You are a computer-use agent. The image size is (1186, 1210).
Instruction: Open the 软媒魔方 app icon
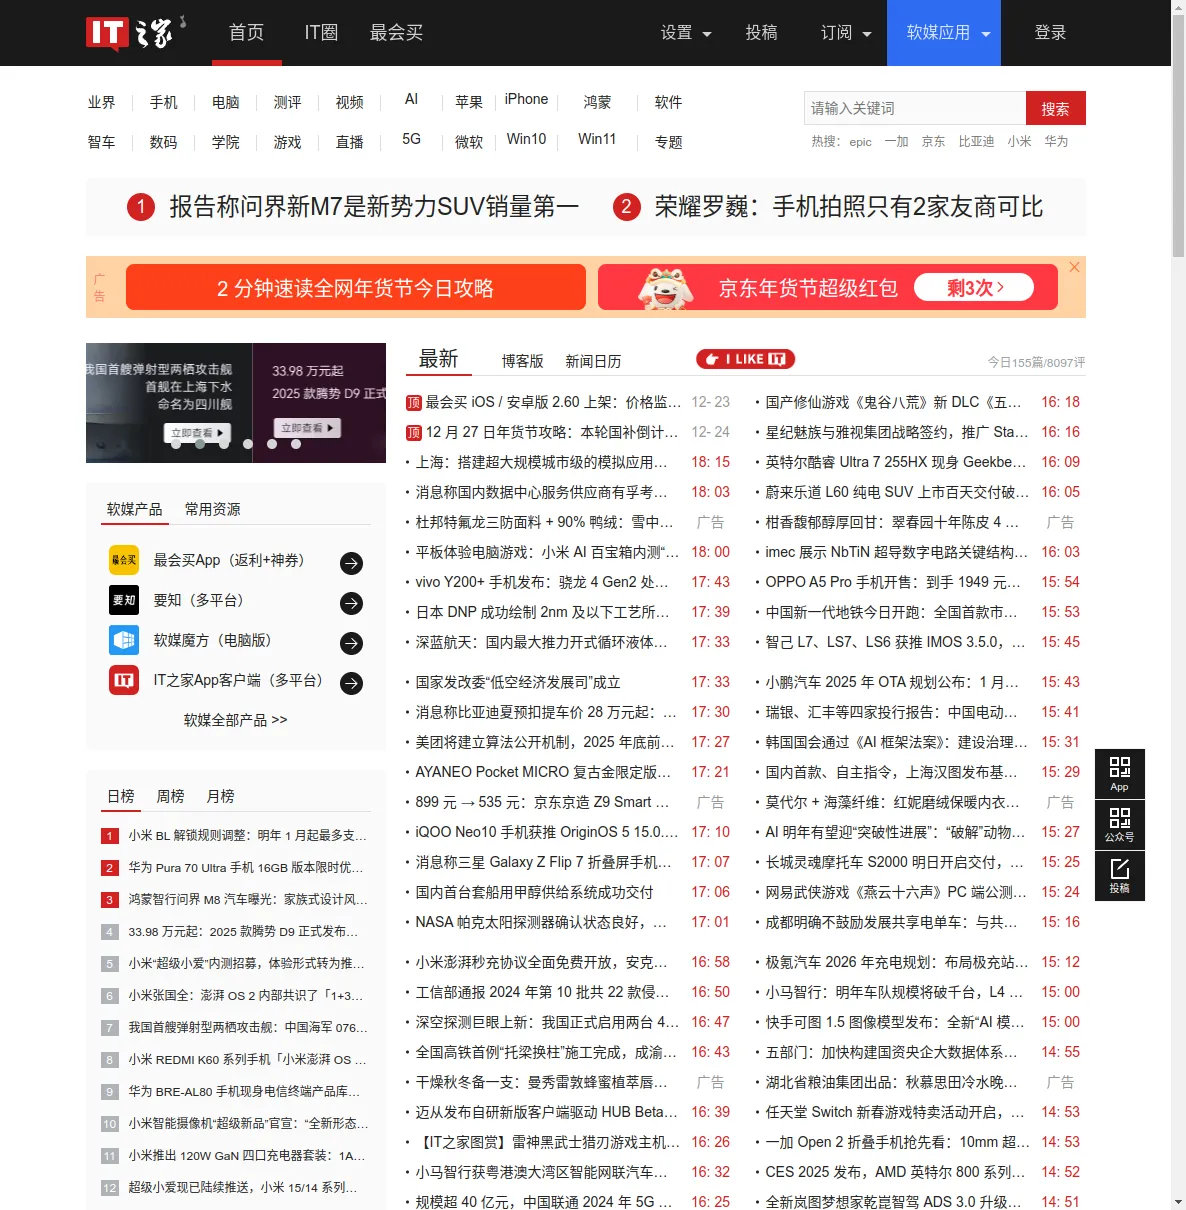124,640
